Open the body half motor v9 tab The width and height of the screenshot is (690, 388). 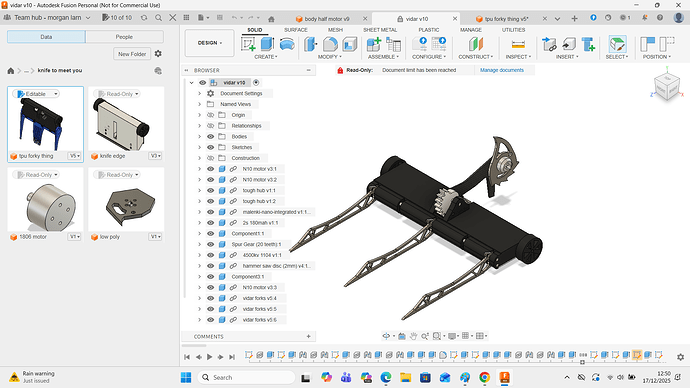pos(327,19)
